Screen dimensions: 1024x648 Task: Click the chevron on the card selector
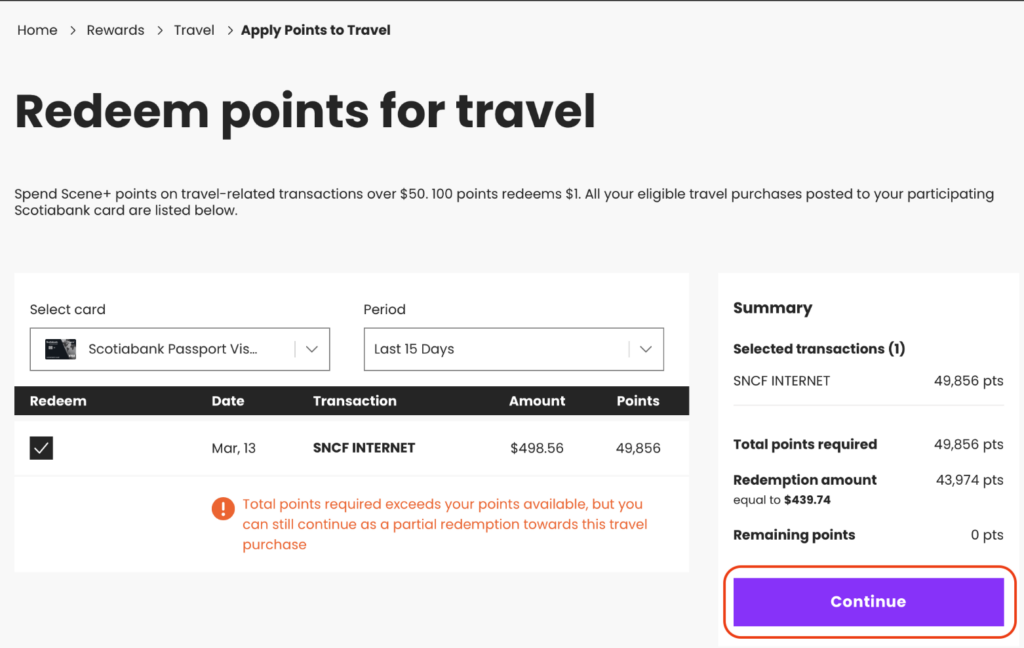(314, 349)
